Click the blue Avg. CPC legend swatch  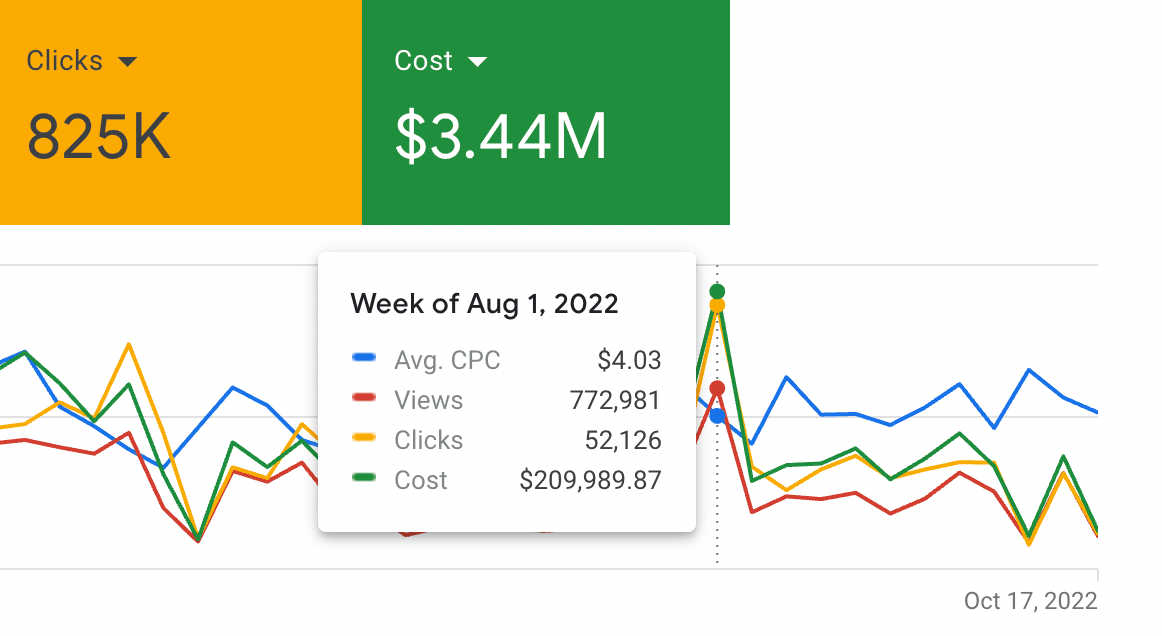click(365, 358)
